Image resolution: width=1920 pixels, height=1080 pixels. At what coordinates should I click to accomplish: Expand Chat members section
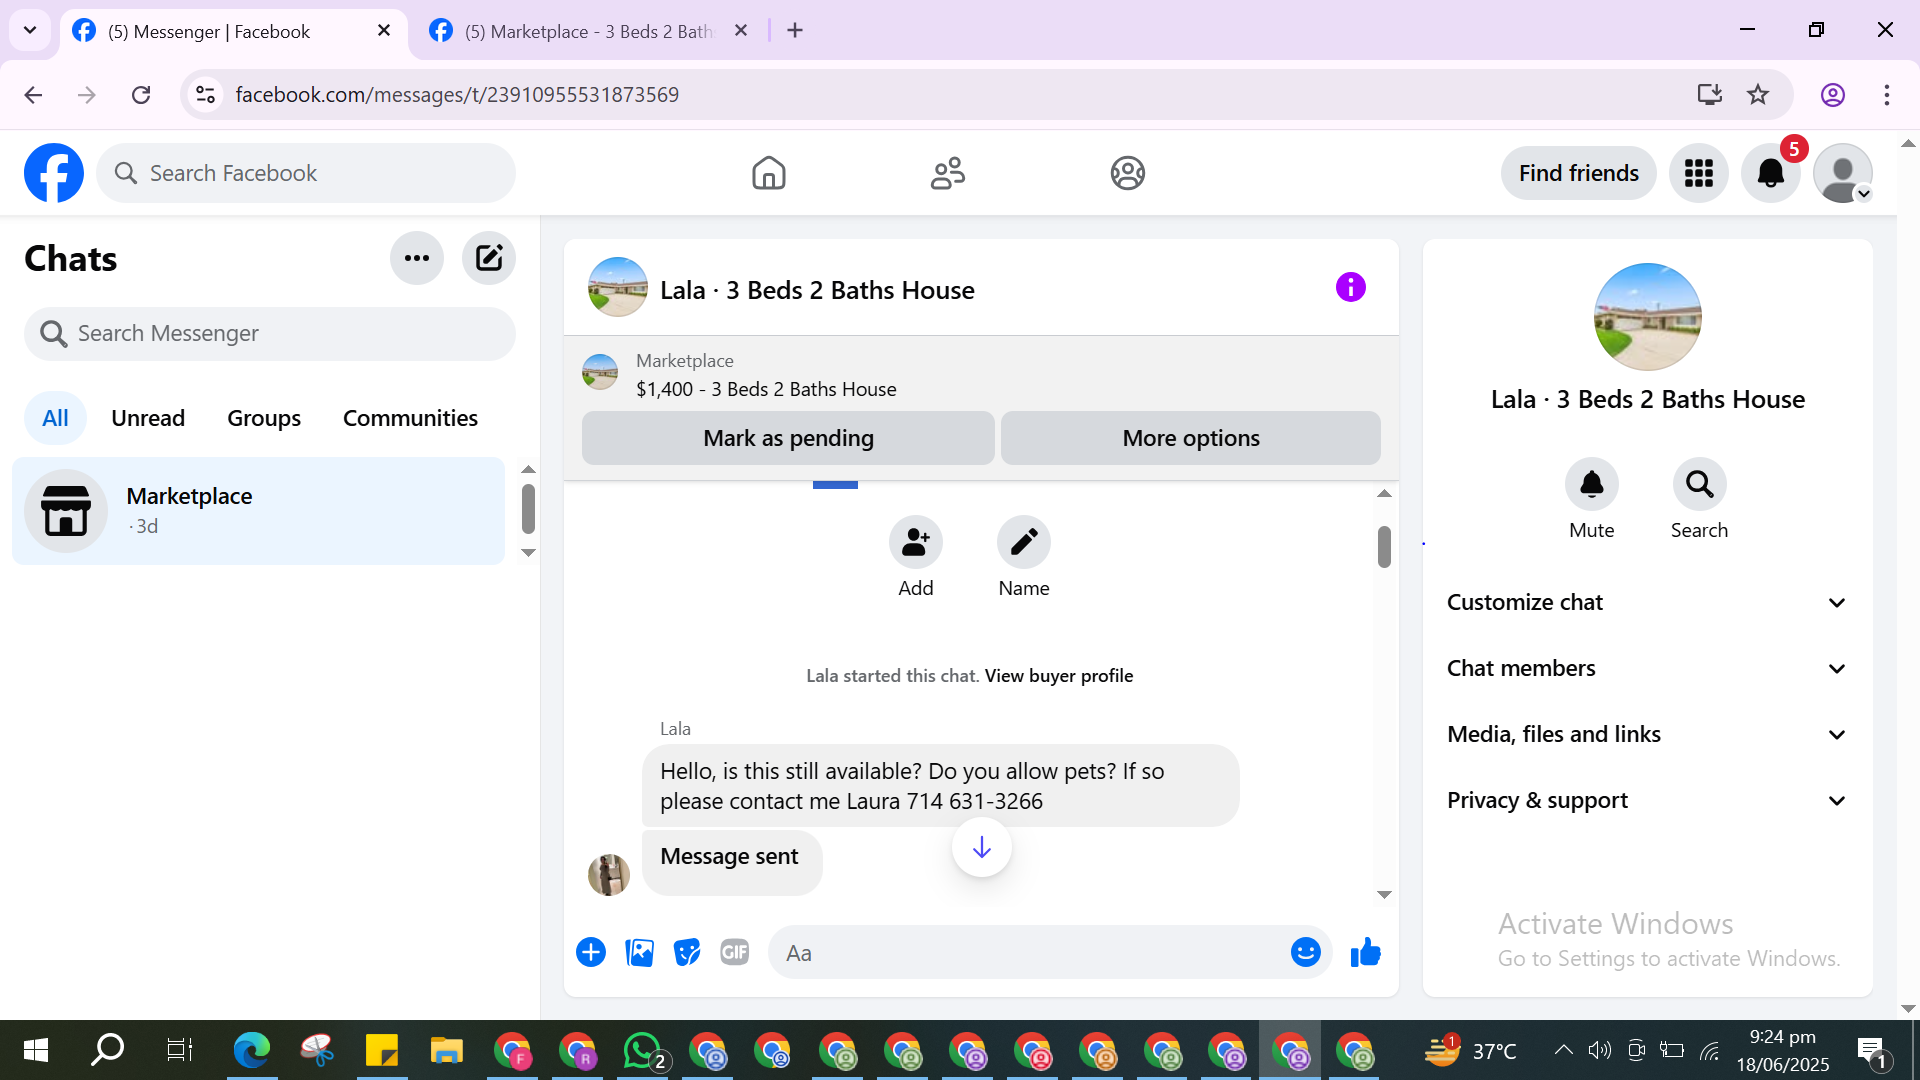point(1648,668)
